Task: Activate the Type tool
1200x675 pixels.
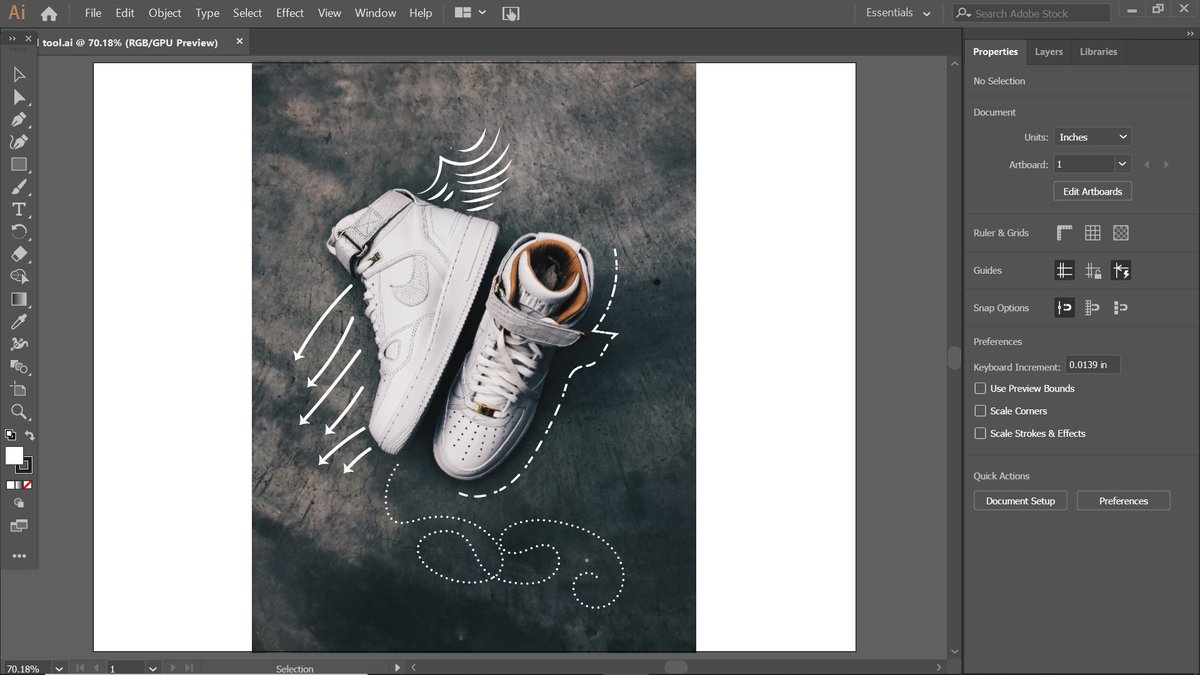Action: 19,209
